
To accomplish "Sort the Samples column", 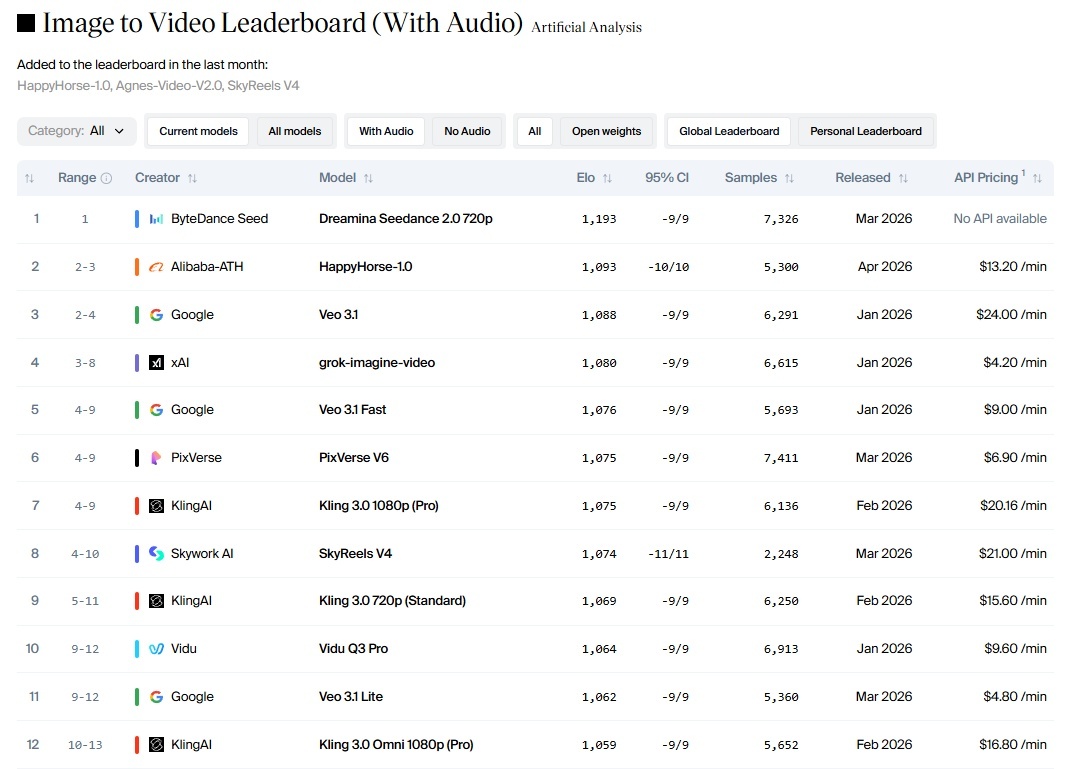I will click(790, 178).
